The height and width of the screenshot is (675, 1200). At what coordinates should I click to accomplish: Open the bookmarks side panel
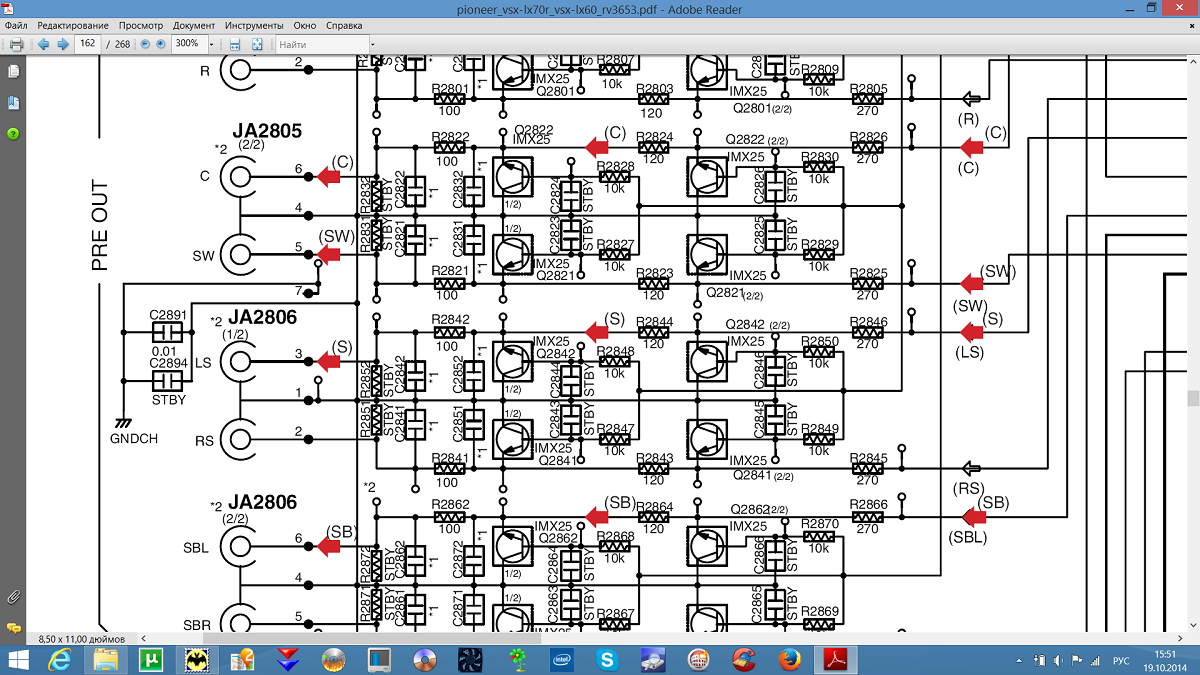coord(13,102)
